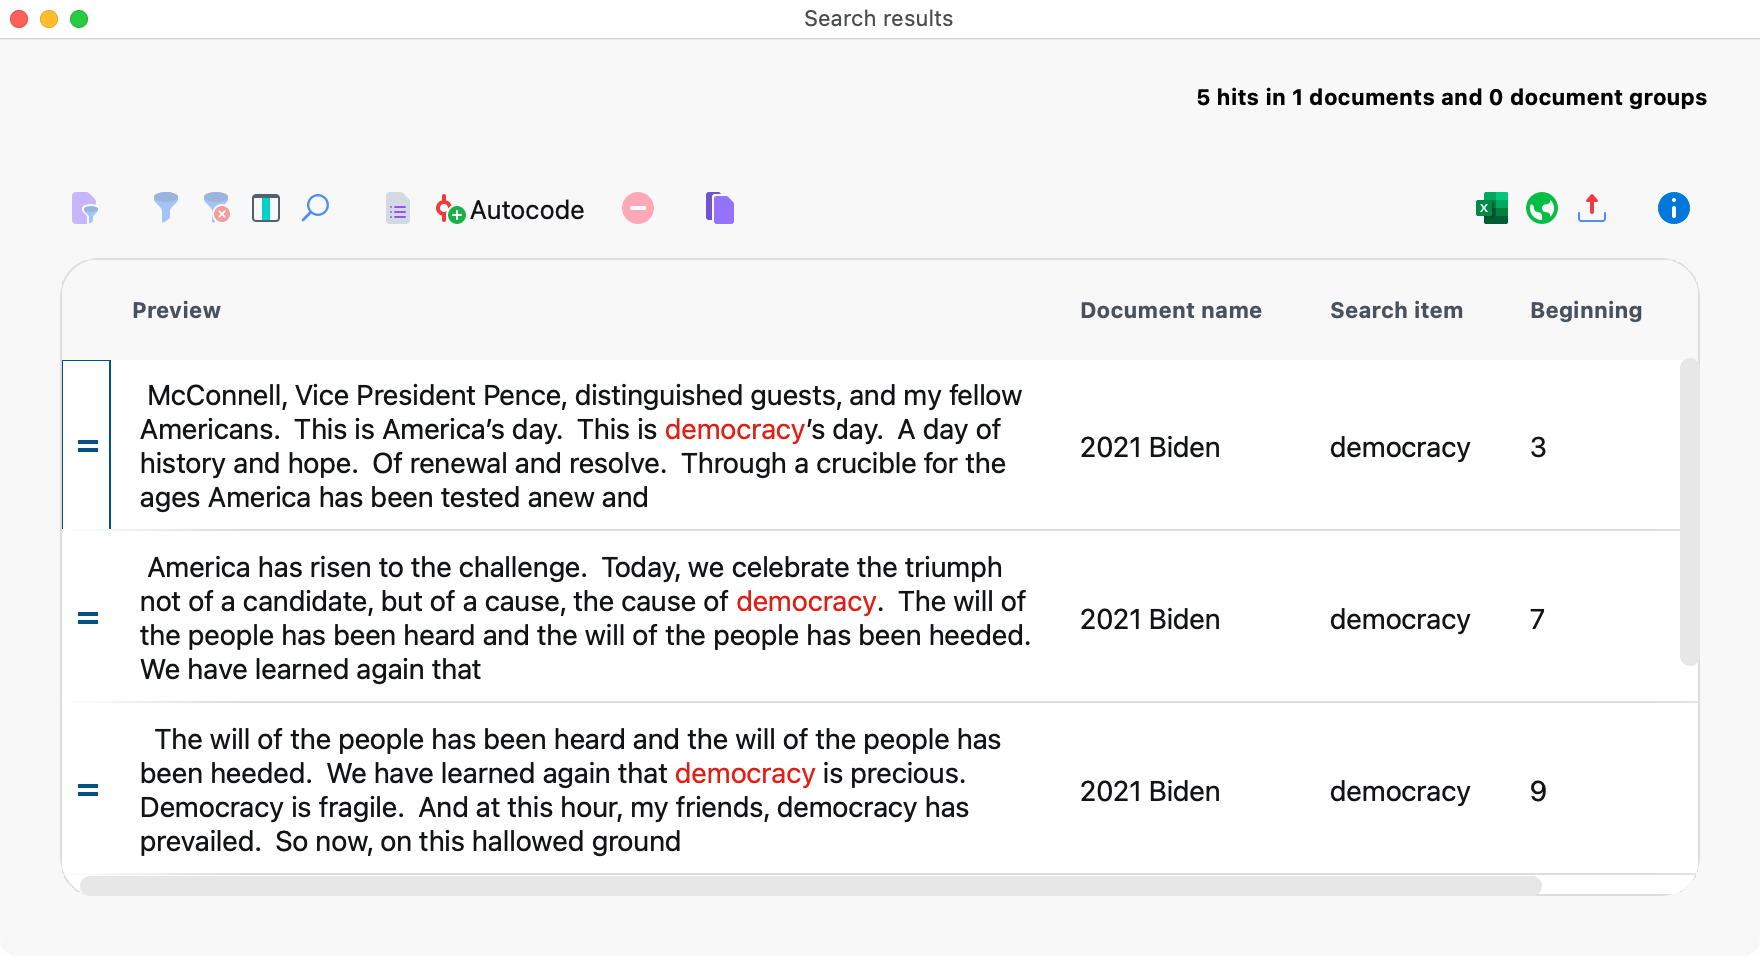
Task: Click the handle beside the third result row
Action: click(x=88, y=790)
